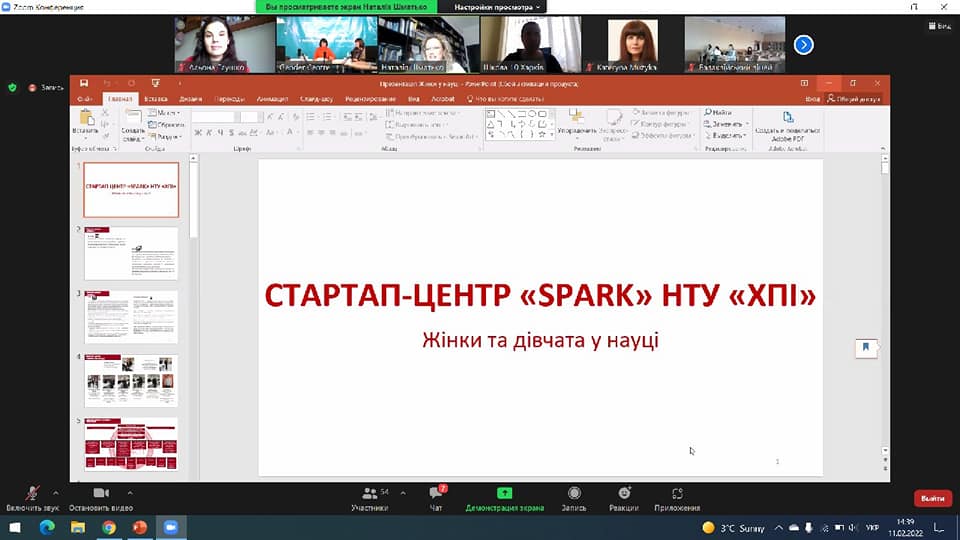Expand audio options arrow next to microphone

(x=55, y=492)
